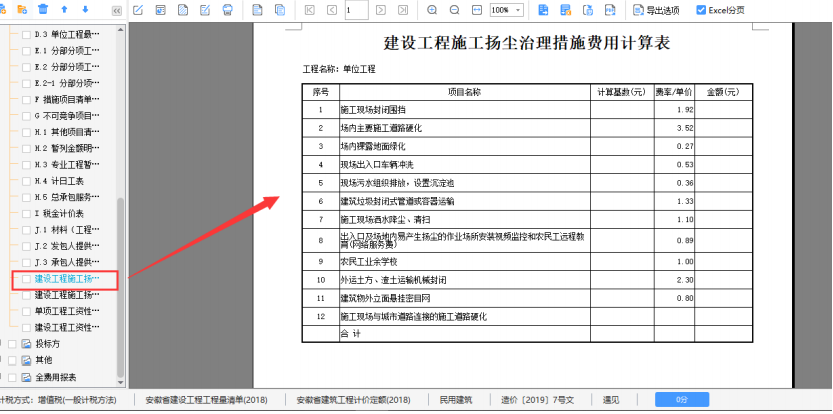833x414 pixels.
Task: Click the page number input field
Action: tap(356, 10)
